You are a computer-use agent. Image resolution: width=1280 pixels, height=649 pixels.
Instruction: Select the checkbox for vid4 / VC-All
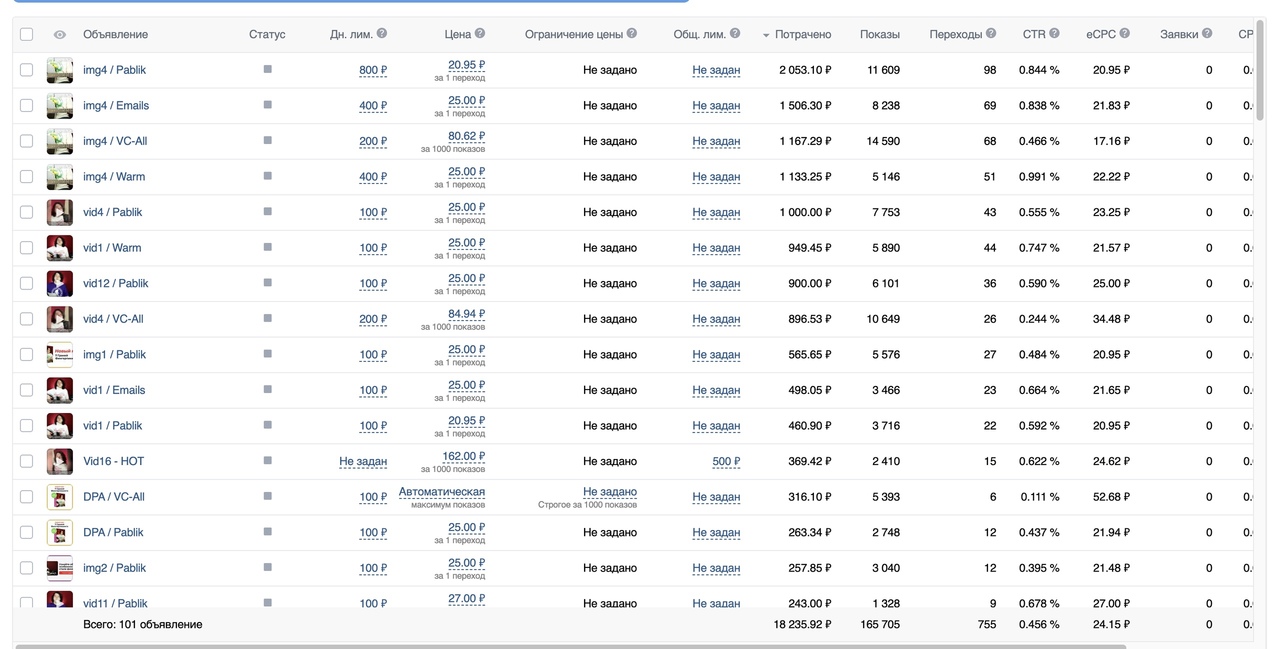27,318
